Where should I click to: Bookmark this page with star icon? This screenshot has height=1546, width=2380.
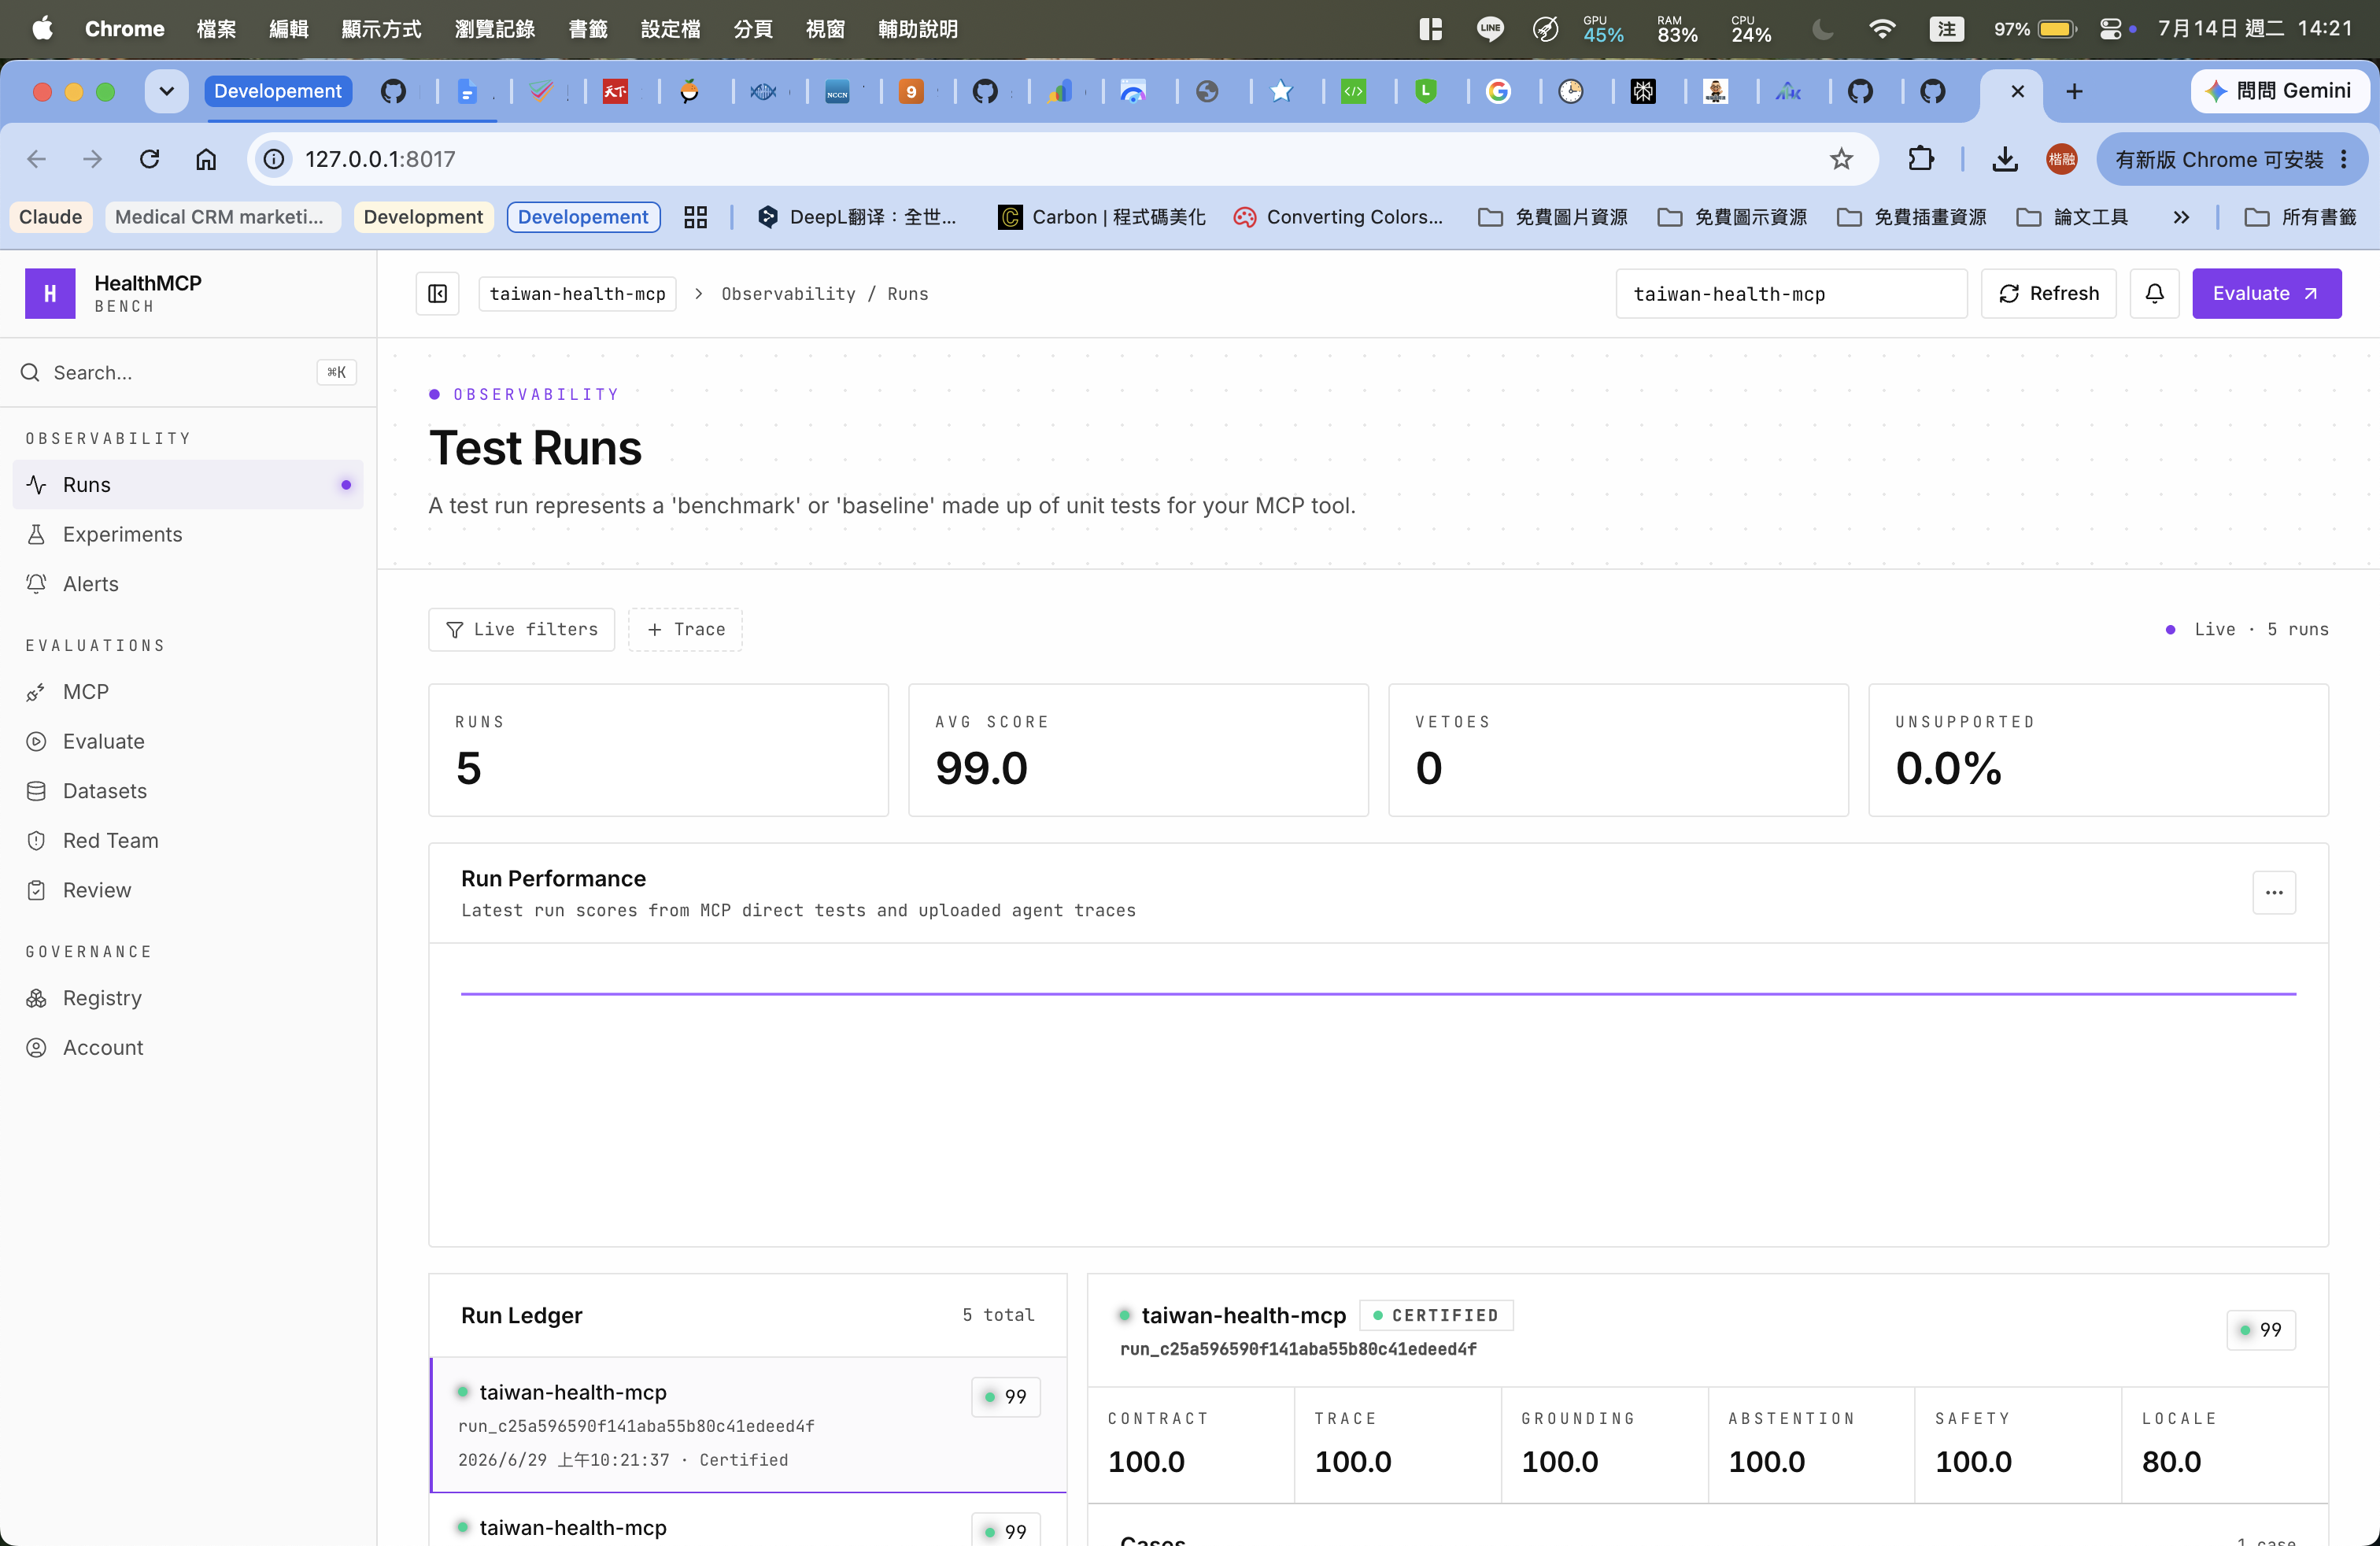pyautogui.click(x=1841, y=159)
